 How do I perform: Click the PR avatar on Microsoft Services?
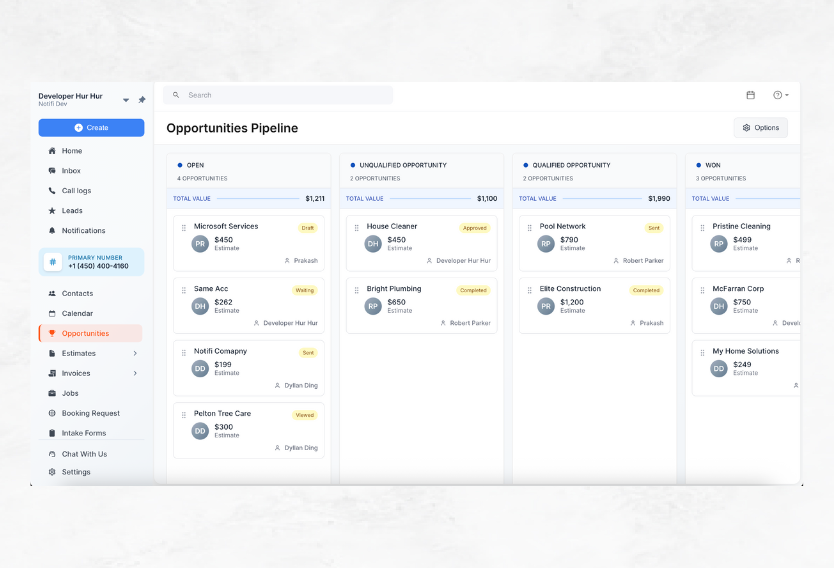(x=200, y=244)
